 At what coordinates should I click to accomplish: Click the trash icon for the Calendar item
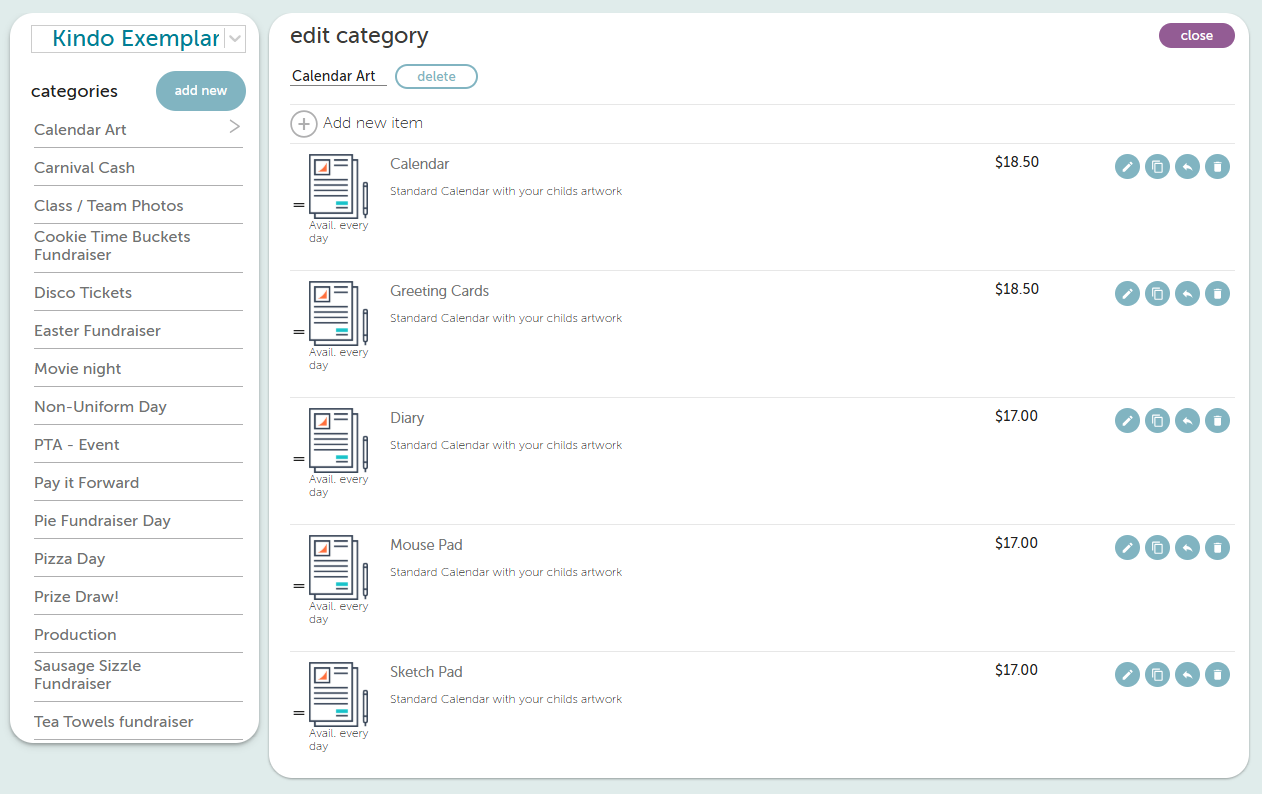1217,167
